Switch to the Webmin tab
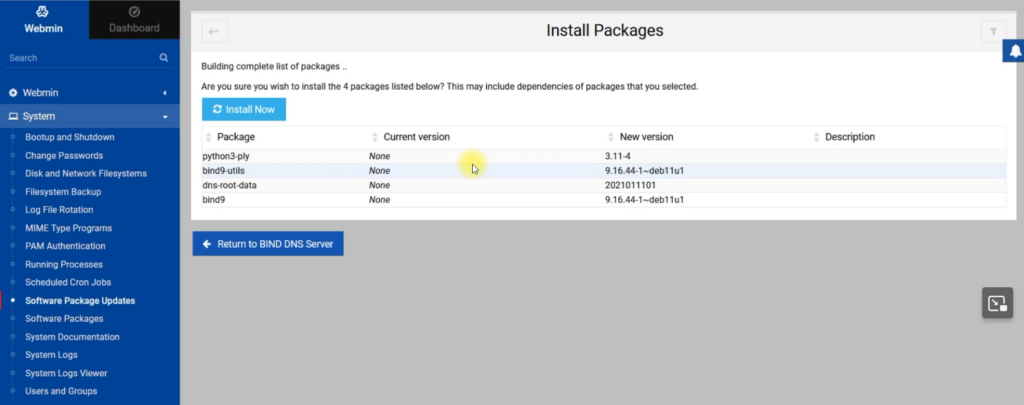This screenshot has height=405, width=1024. [x=44, y=20]
